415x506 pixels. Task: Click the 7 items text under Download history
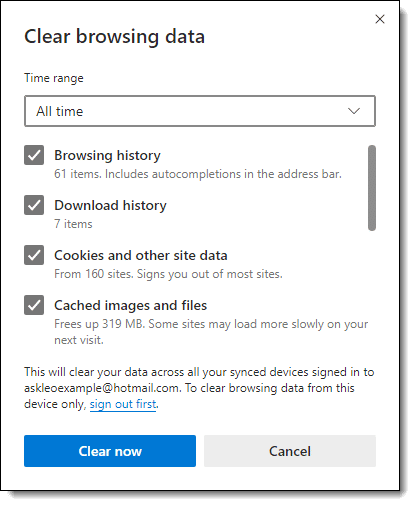pos(73,224)
